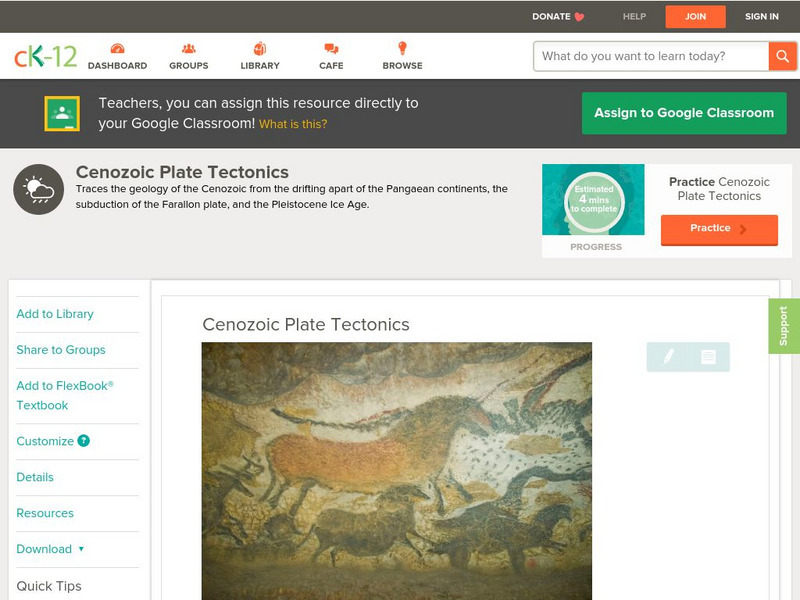Open the Browse lightbulb icon
This screenshot has width=800, height=600.
[x=403, y=48]
